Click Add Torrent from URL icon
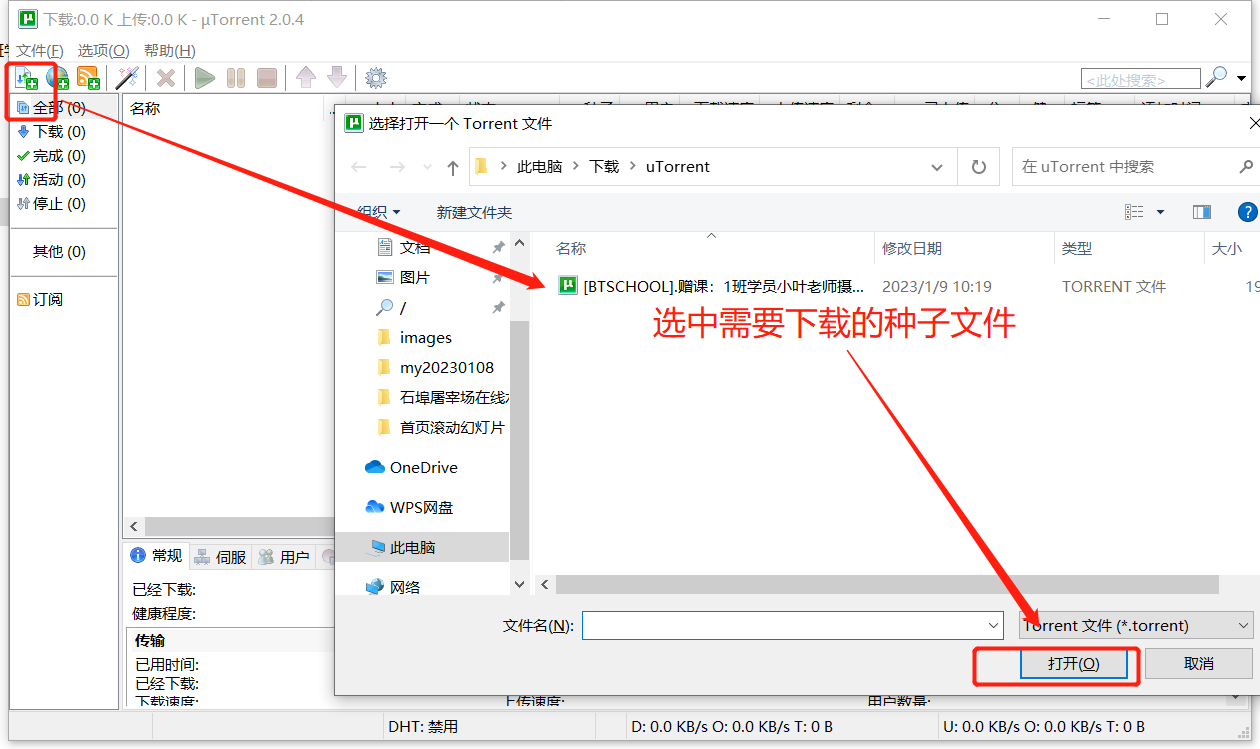 [x=58, y=78]
